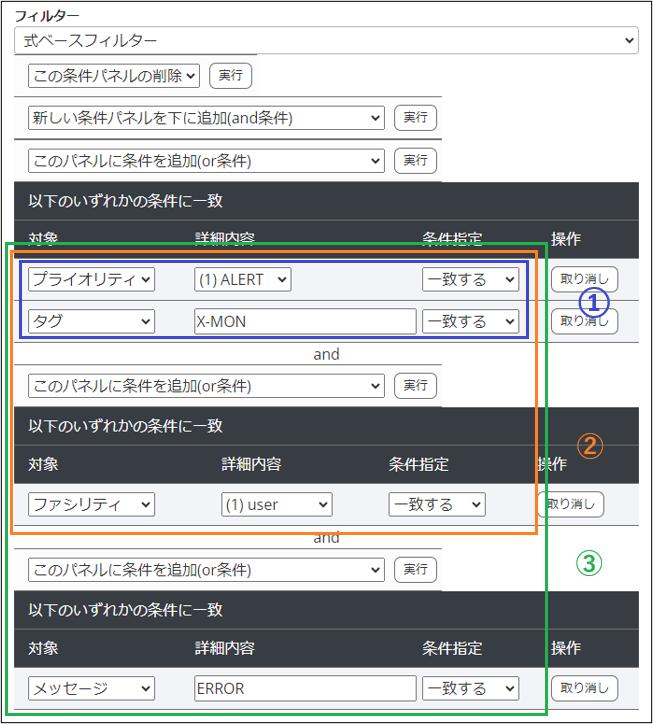The height and width of the screenshot is (724, 653).
Task: Click 取り消し in the プライオリティ row
Action: pyautogui.click(x=584, y=280)
